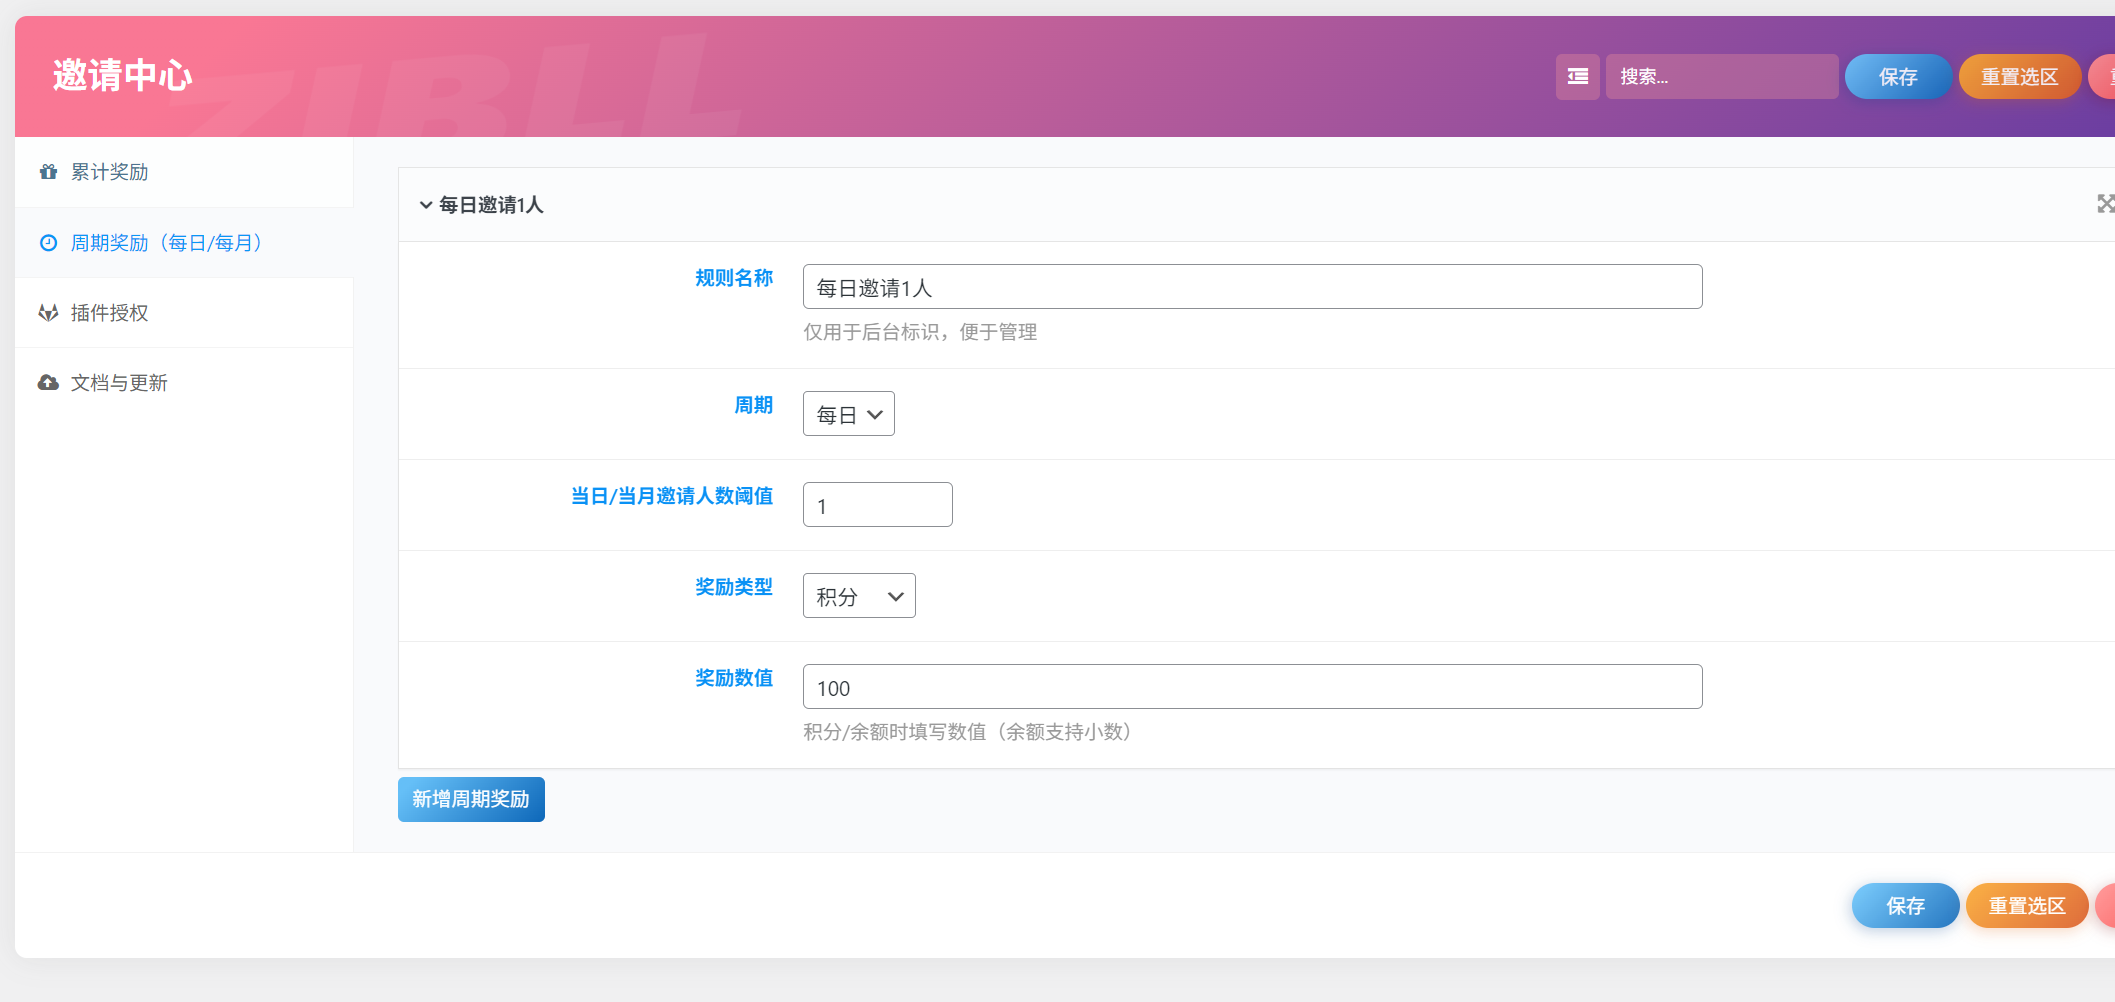Open the 累计奖励 sidebar item
The height and width of the screenshot is (1002, 2115).
pyautogui.click(x=107, y=171)
